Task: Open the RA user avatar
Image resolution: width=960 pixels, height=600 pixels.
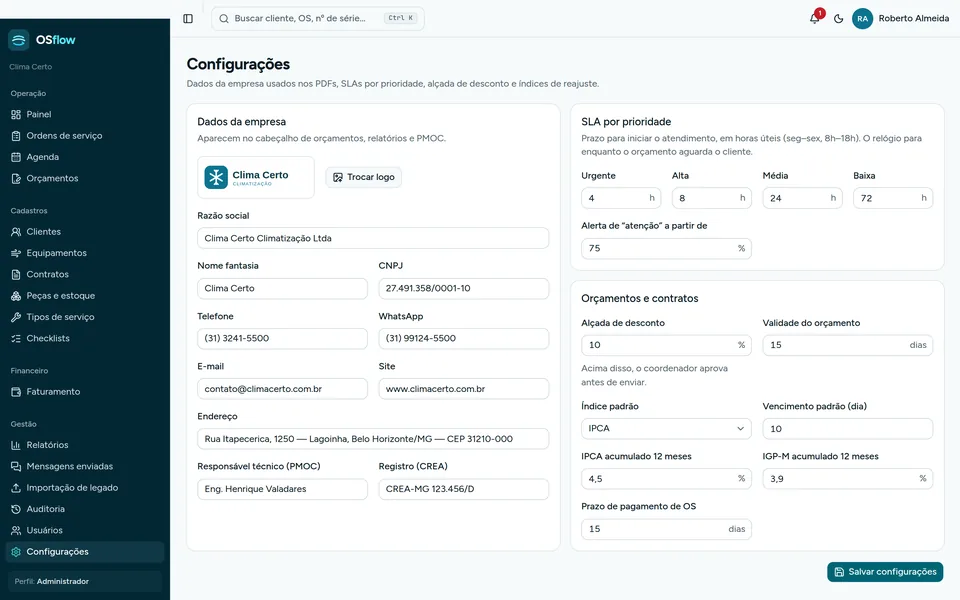Action: click(x=862, y=18)
